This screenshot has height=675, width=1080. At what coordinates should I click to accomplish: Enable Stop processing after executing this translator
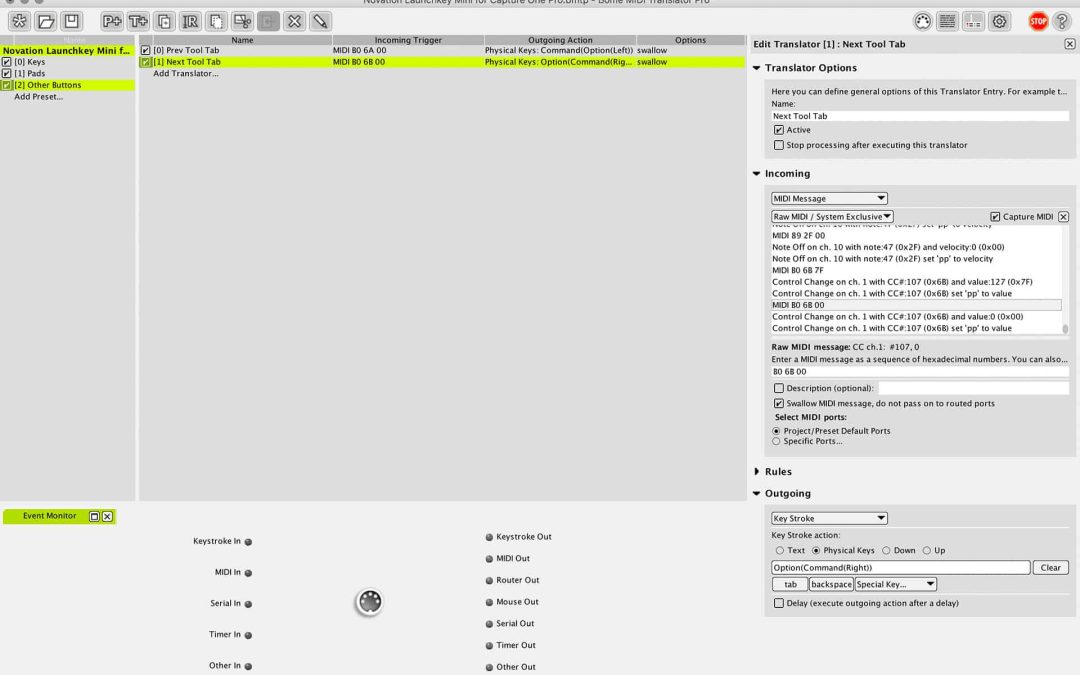[779, 145]
